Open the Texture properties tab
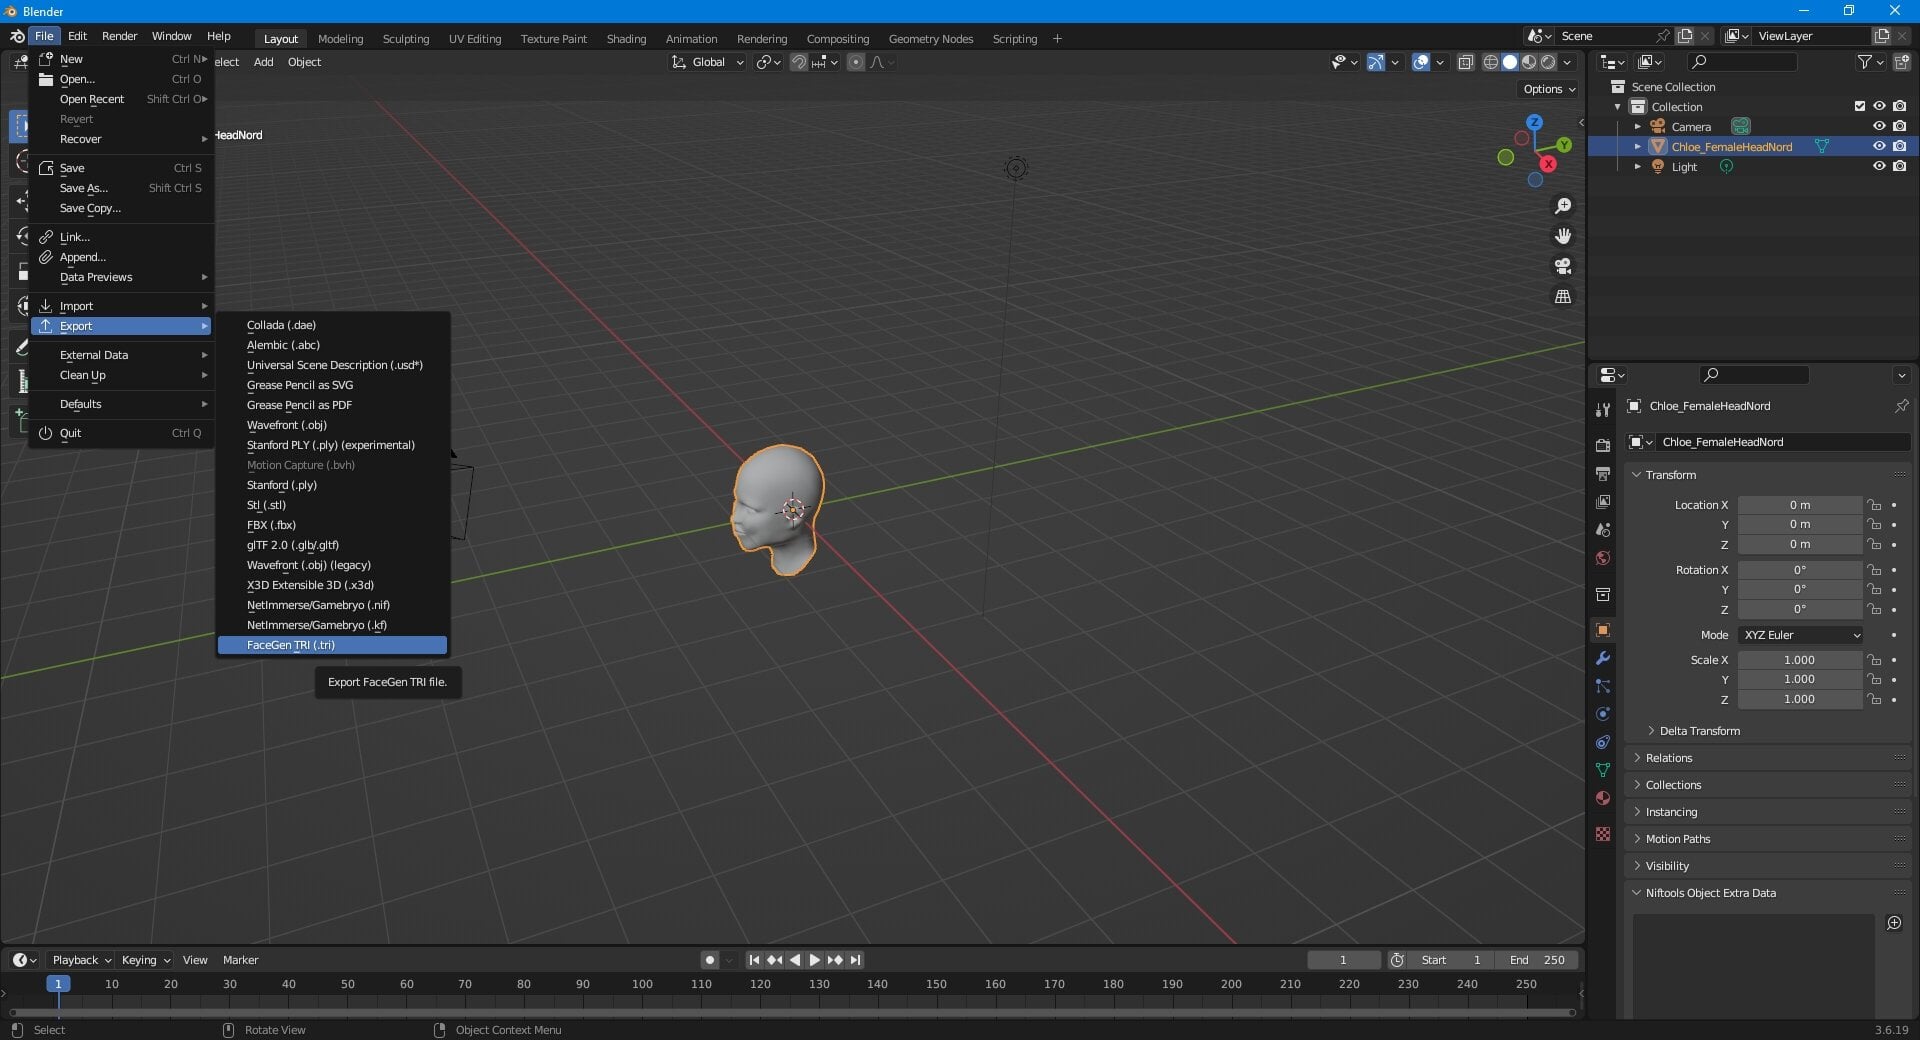This screenshot has height=1040, width=1920. 1603,834
